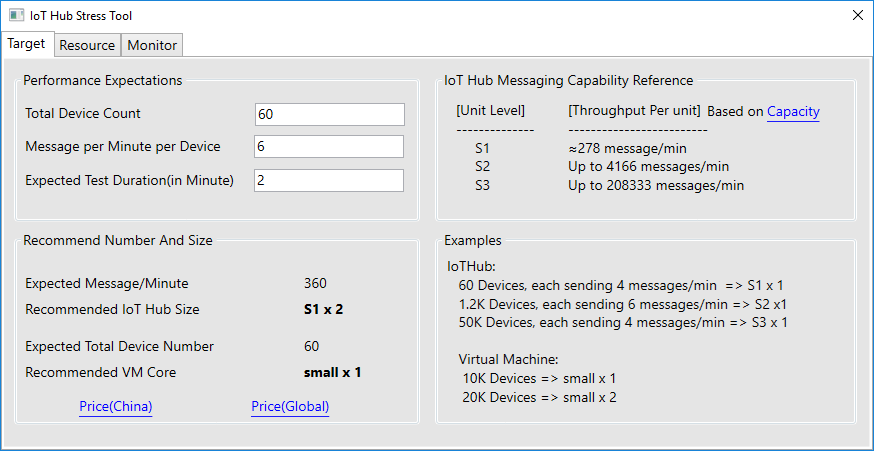The width and height of the screenshot is (874, 451).
Task: Click the '1.2K Devices' example line
Action: pyautogui.click(x=622, y=304)
